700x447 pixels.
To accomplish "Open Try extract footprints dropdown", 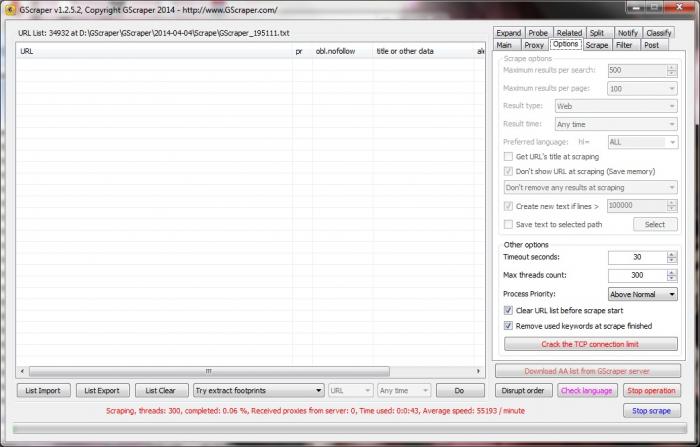I will (258, 391).
